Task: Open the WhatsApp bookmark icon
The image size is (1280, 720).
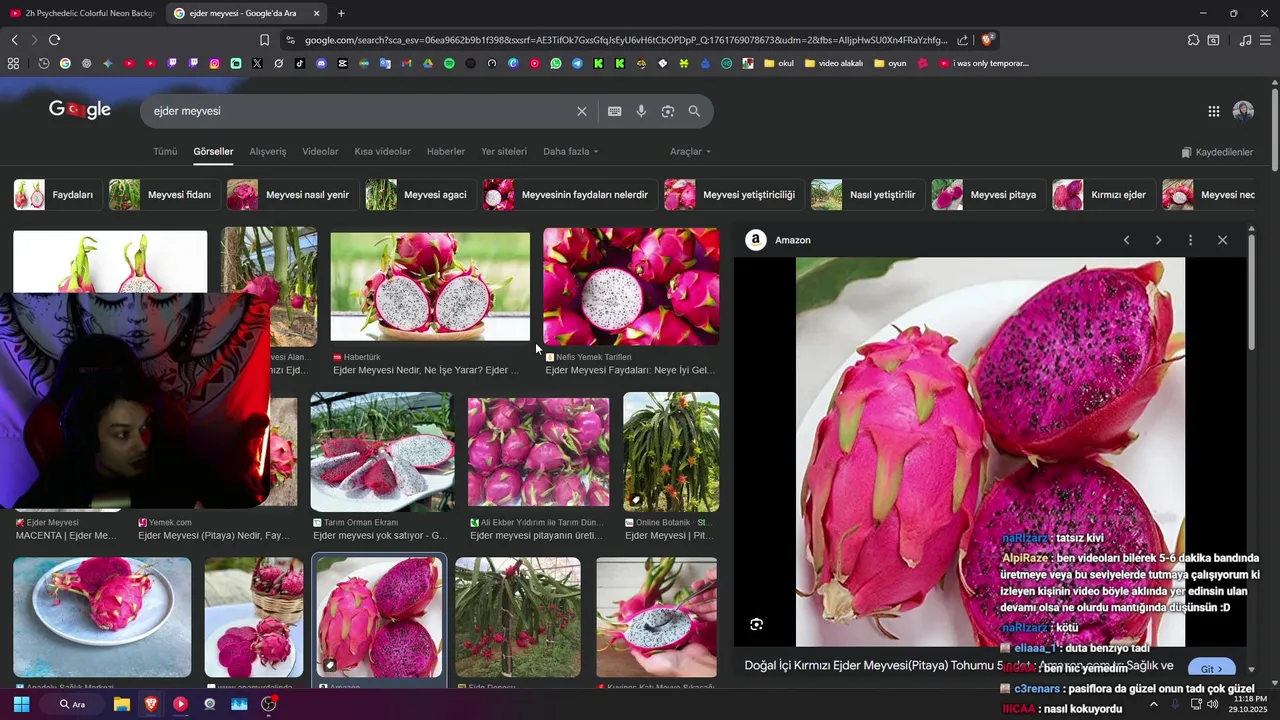Action: pos(556,63)
